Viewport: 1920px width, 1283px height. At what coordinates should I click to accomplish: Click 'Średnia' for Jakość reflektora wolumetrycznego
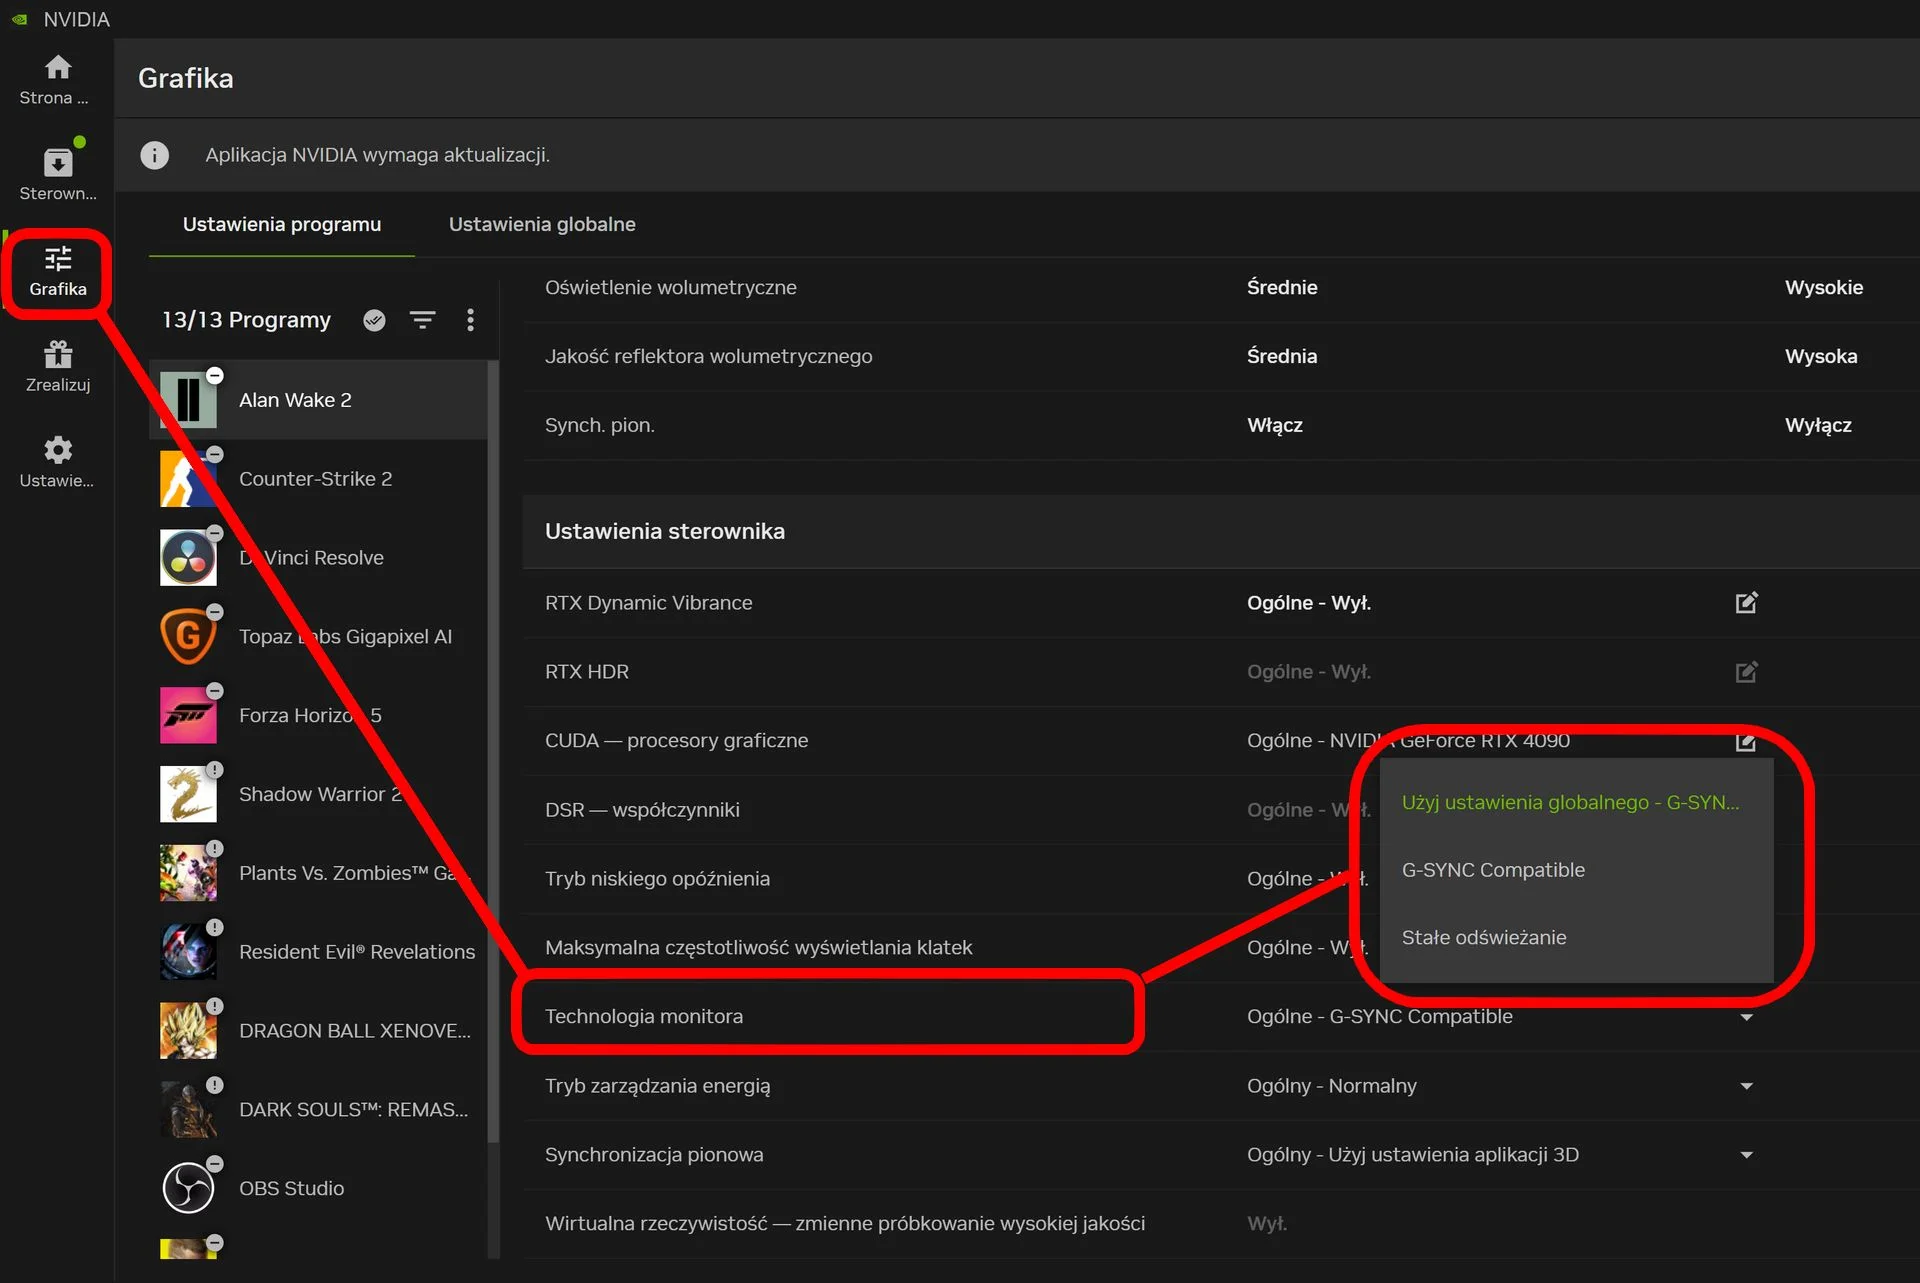pos(1281,357)
